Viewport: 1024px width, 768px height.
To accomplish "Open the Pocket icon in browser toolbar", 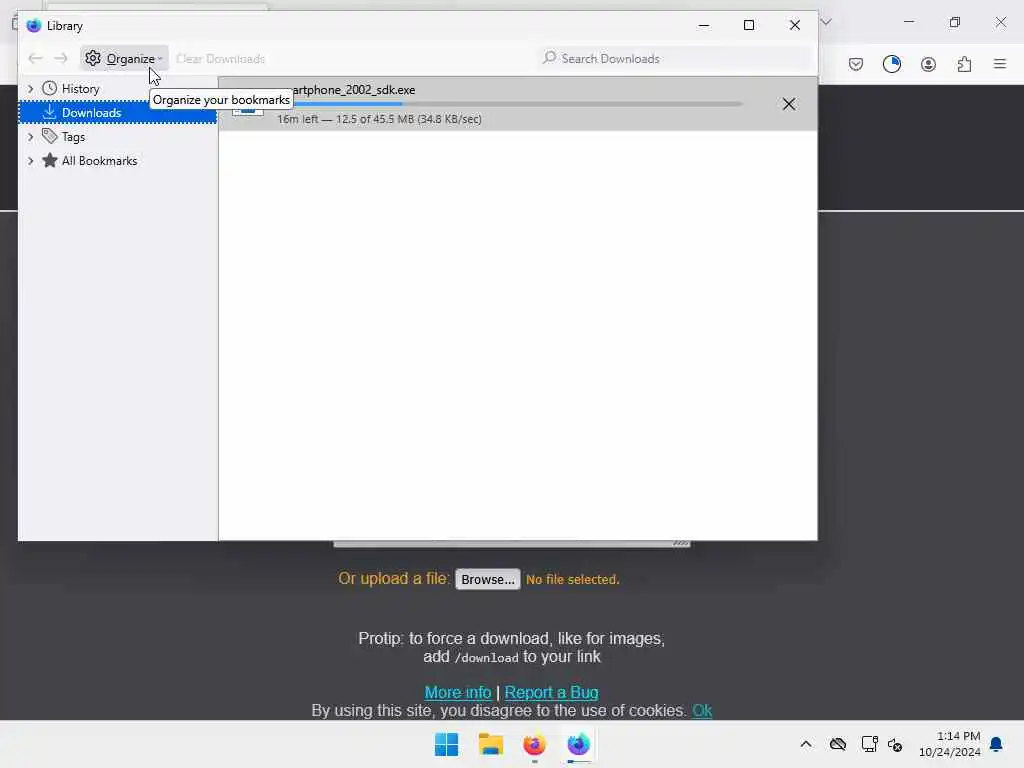I will [x=856, y=64].
